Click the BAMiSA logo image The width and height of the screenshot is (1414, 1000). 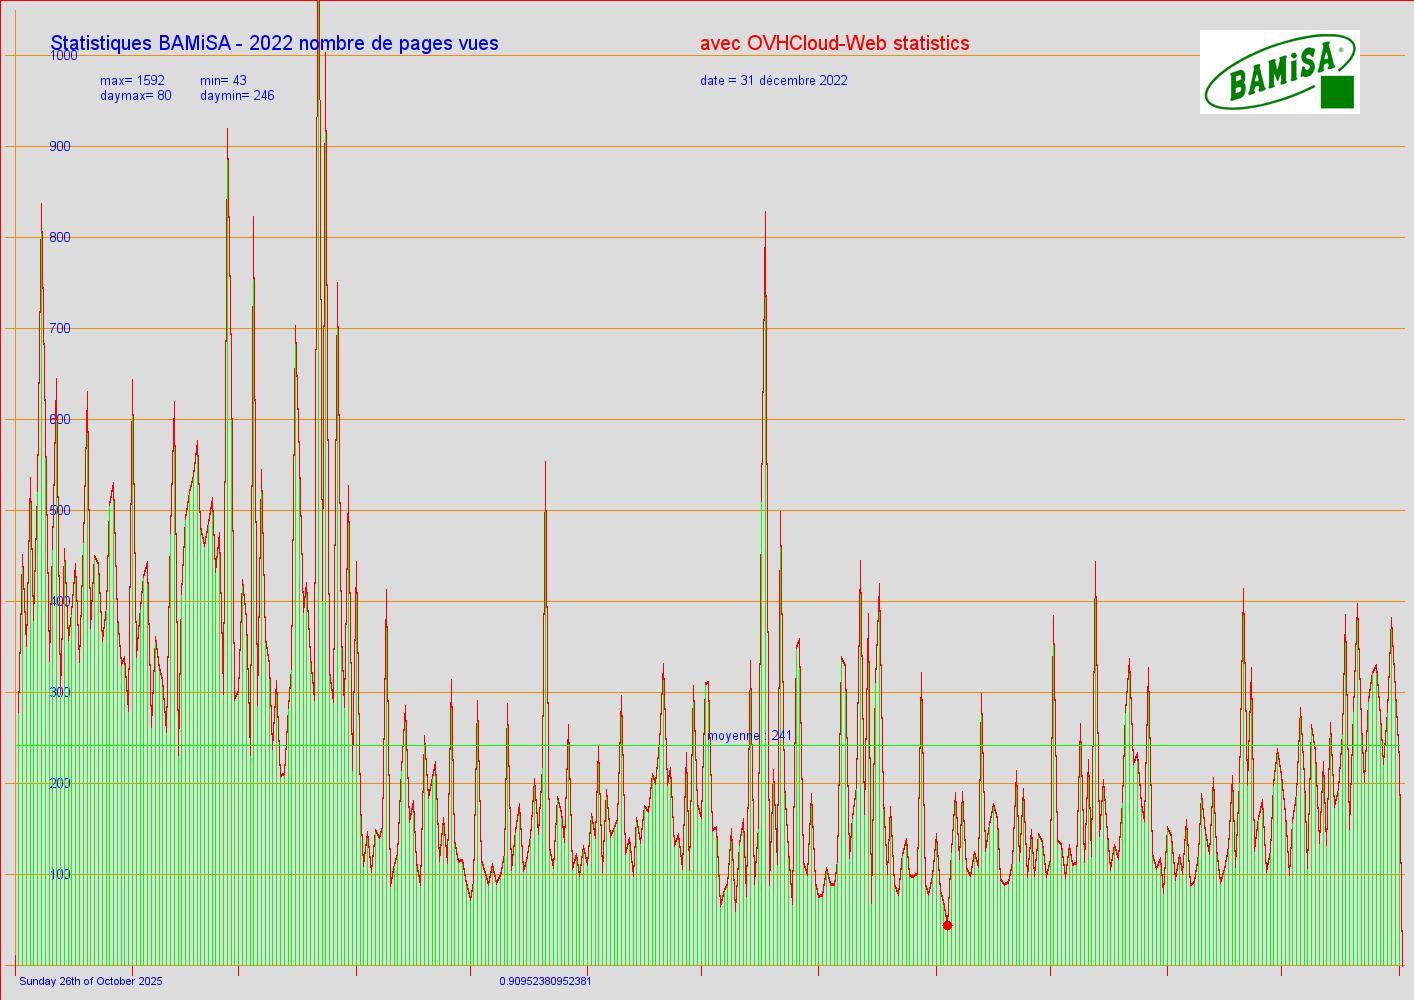tap(1278, 71)
